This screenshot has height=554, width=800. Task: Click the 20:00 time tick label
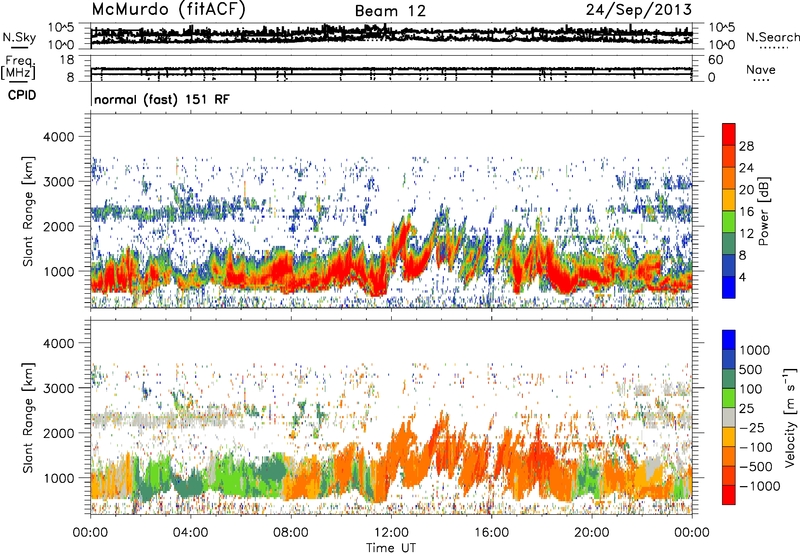pyautogui.click(x=592, y=533)
